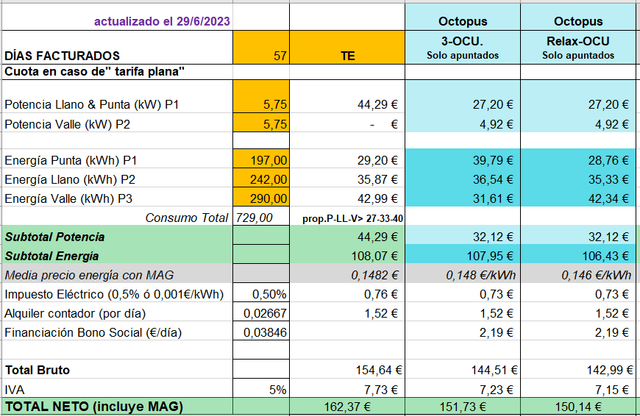This screenshot has height=416, width=640.
Task: Click the Consumo Total label
Action: pyautogui.click(x=117, y=217)
